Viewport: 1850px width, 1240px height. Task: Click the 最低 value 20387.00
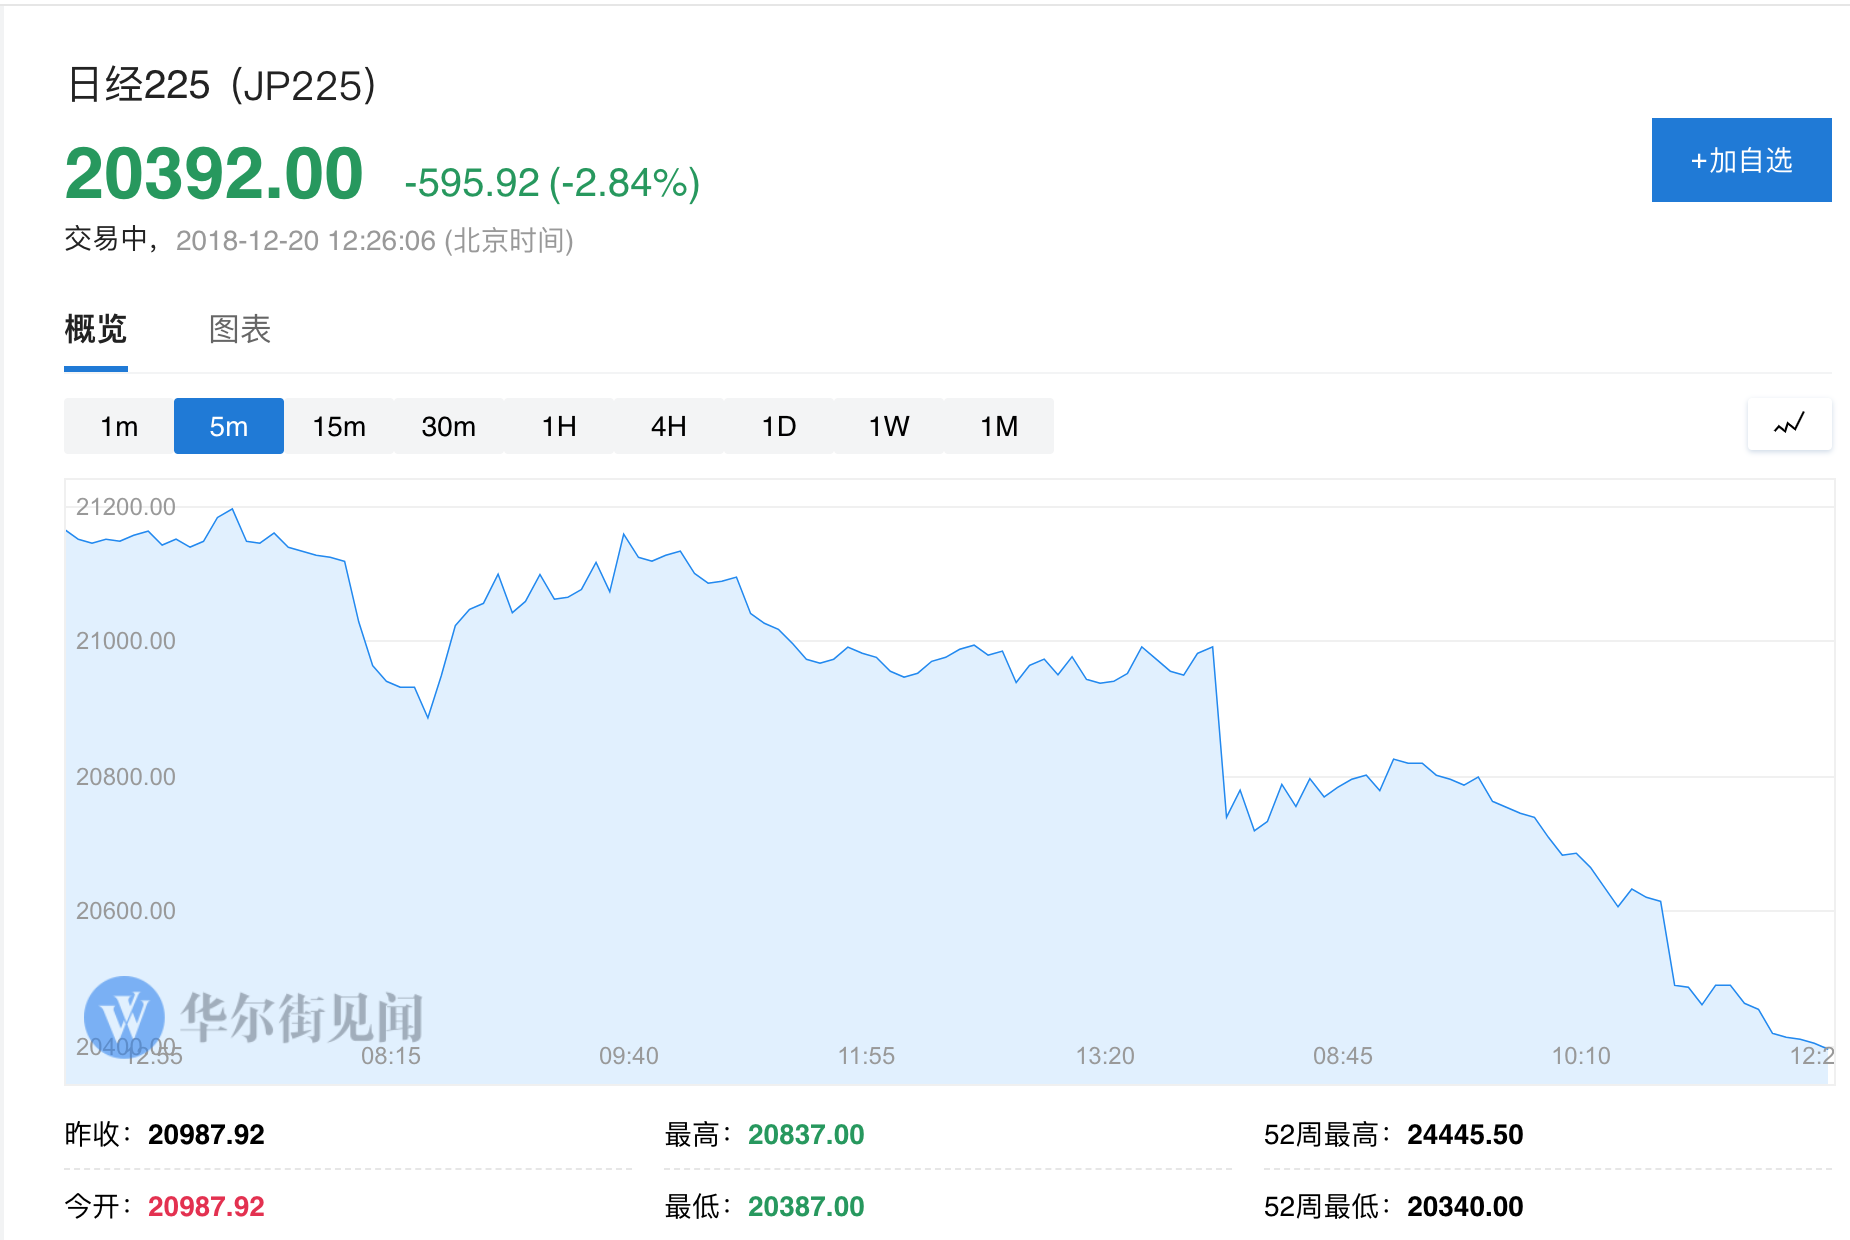[806, 1206]
